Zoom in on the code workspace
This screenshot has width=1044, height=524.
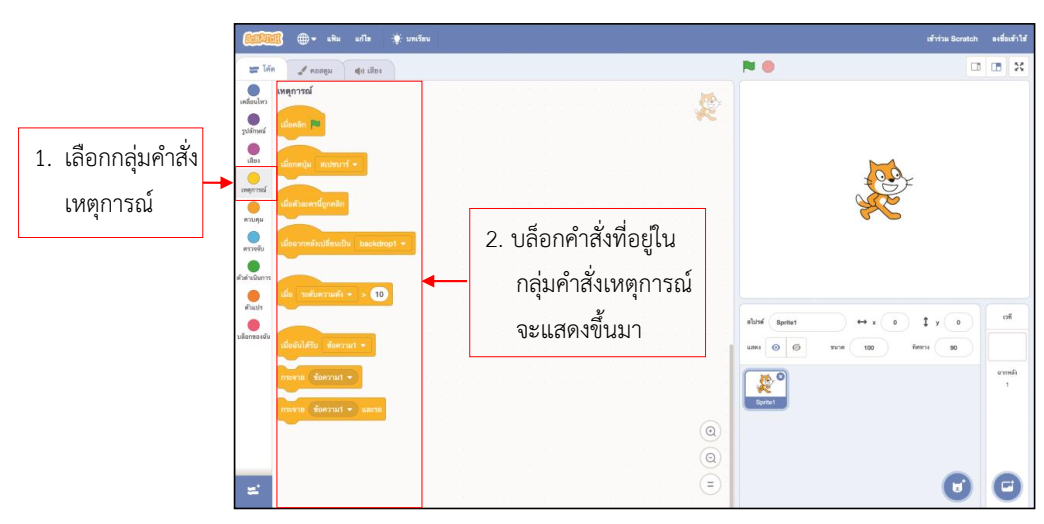coord(711,431)
